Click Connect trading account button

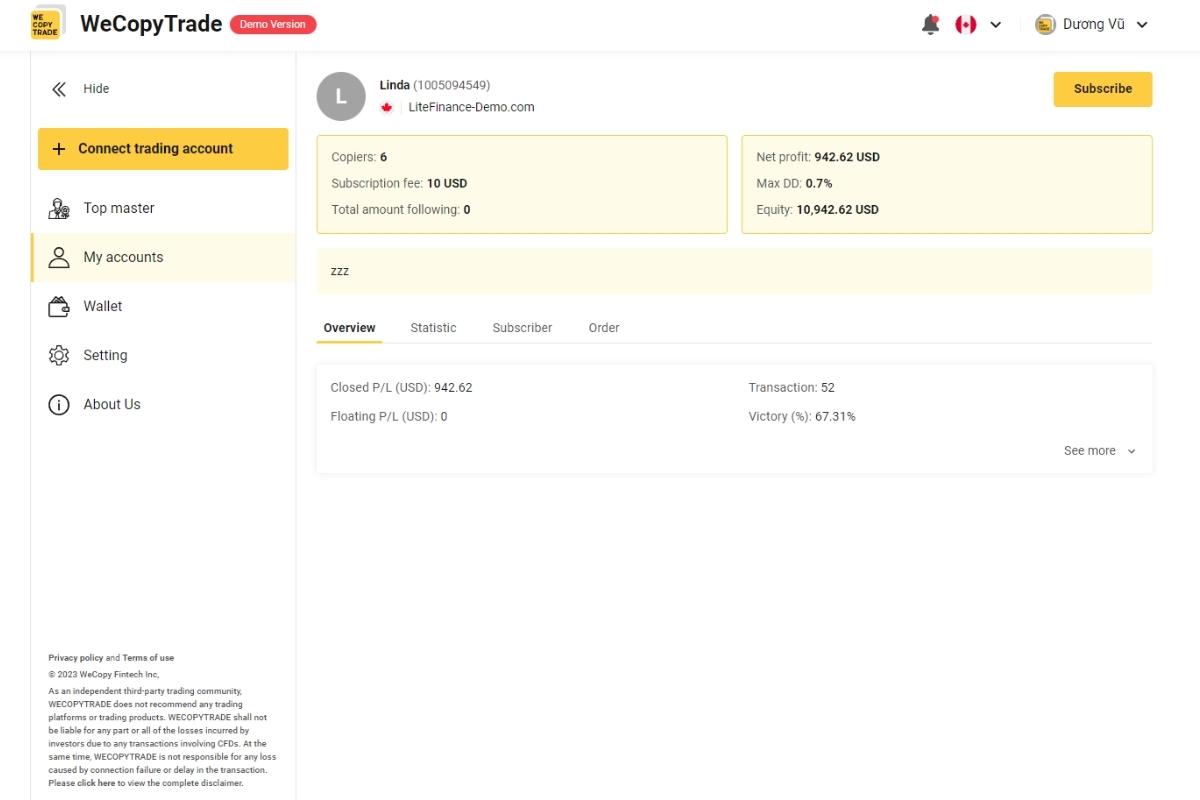coord(163,149)
